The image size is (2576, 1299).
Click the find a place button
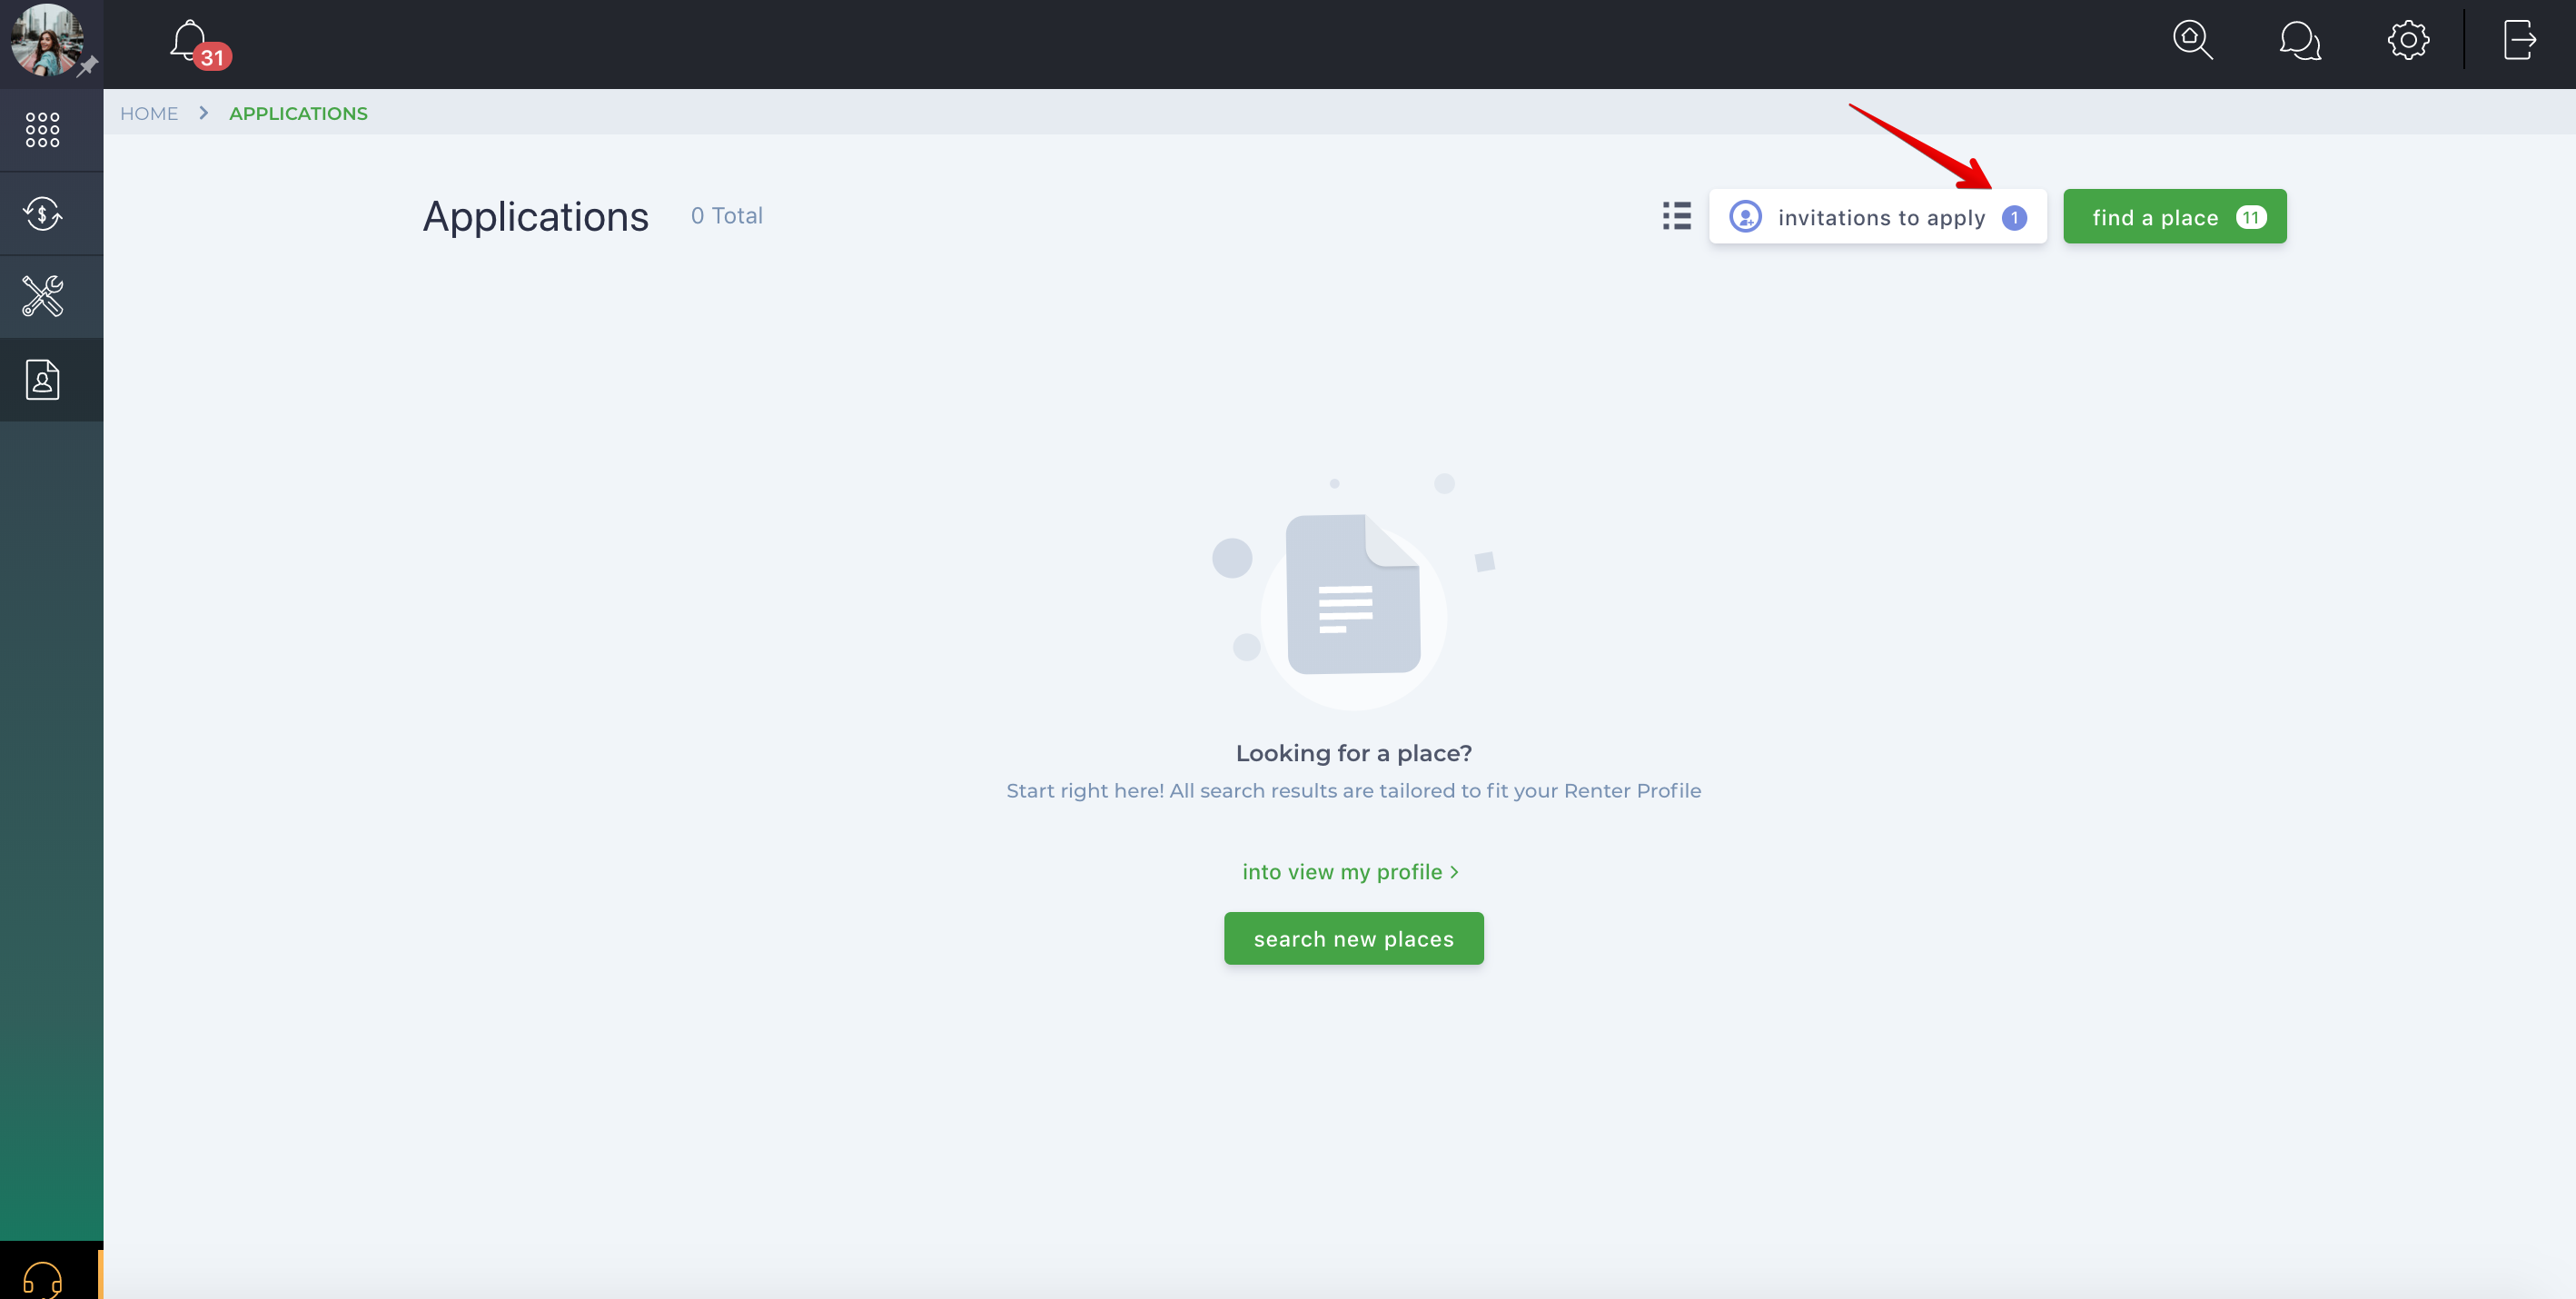click(2174, 216)
